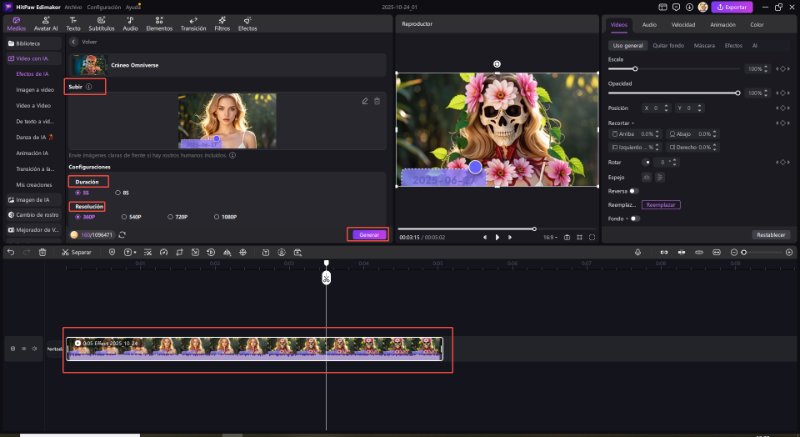This screenshot has width=800, height=437.
Task: Open the 16:9 aspect ratio dropdown
Action: click(x=550, y=237)
